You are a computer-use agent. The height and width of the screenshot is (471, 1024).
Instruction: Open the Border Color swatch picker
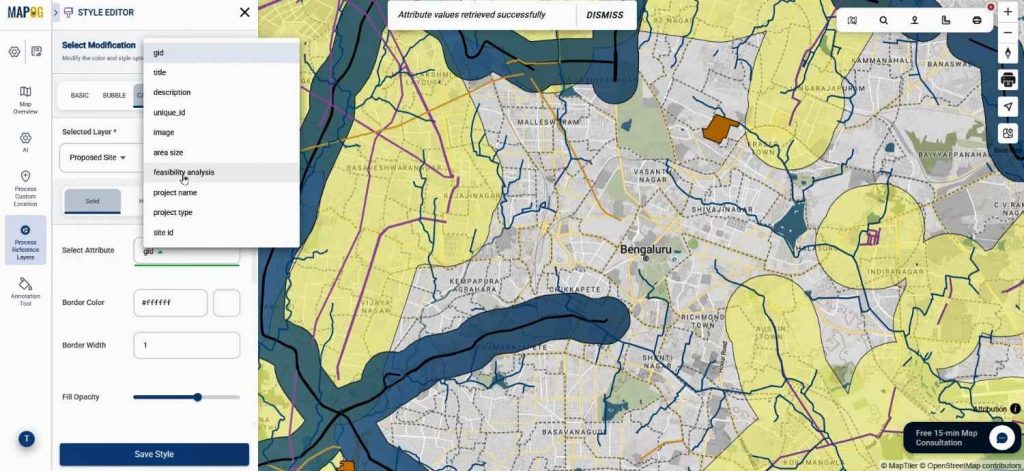[x=227, y=302]
